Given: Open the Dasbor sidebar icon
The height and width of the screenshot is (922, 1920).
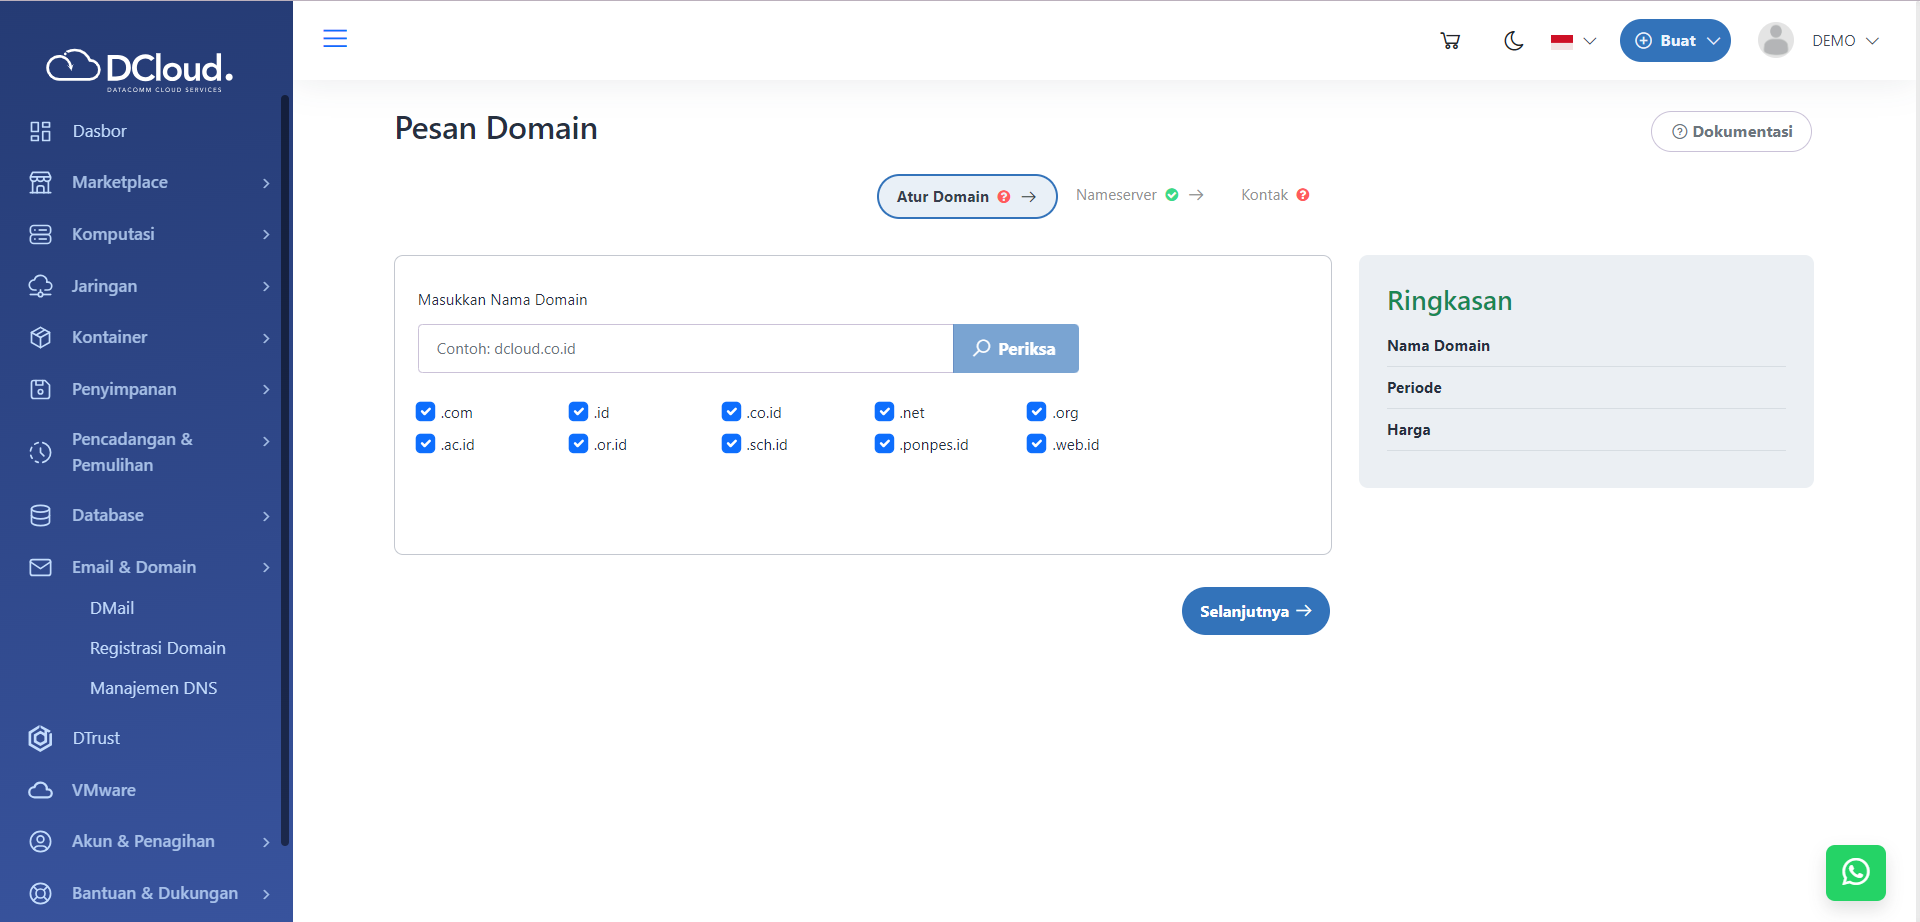Looking at the screenshot, I should point(40,131).
